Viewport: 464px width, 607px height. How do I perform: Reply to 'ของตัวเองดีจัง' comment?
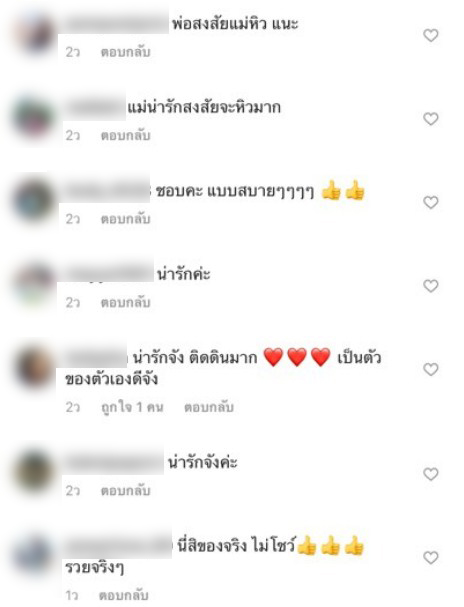point(209,407)
